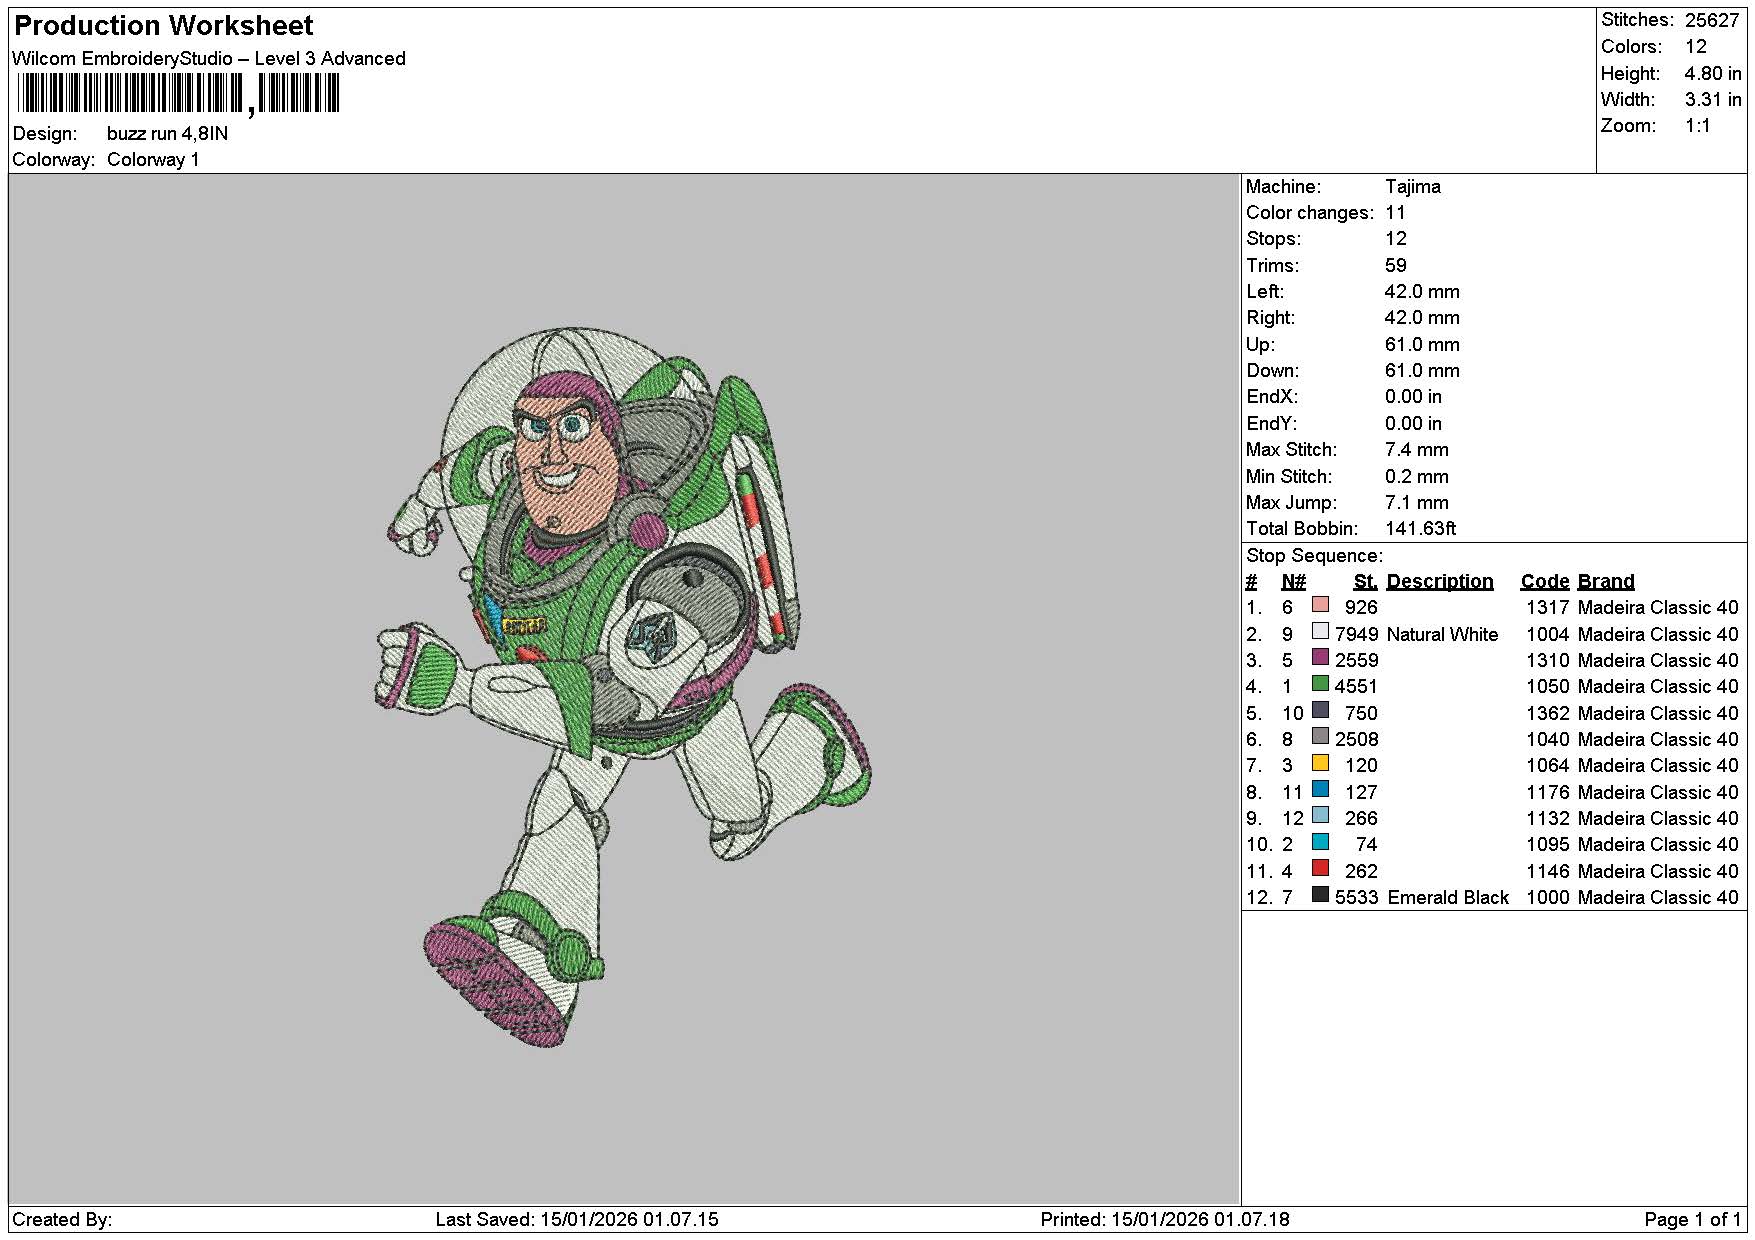Click the Max Stitch value '7.4 mm'

pyautogui.click(x=1416, y=450)
